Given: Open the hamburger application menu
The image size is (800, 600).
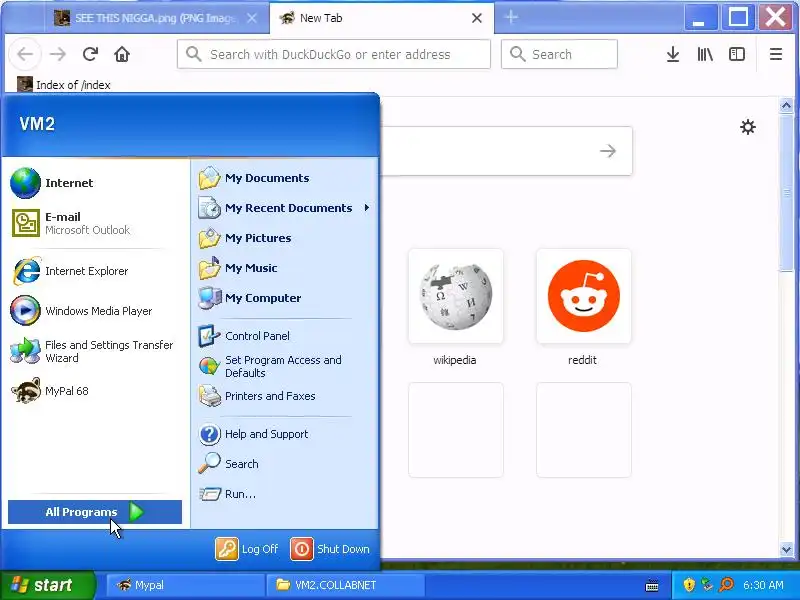Looking at the screenshot, I should coord(776,54).
